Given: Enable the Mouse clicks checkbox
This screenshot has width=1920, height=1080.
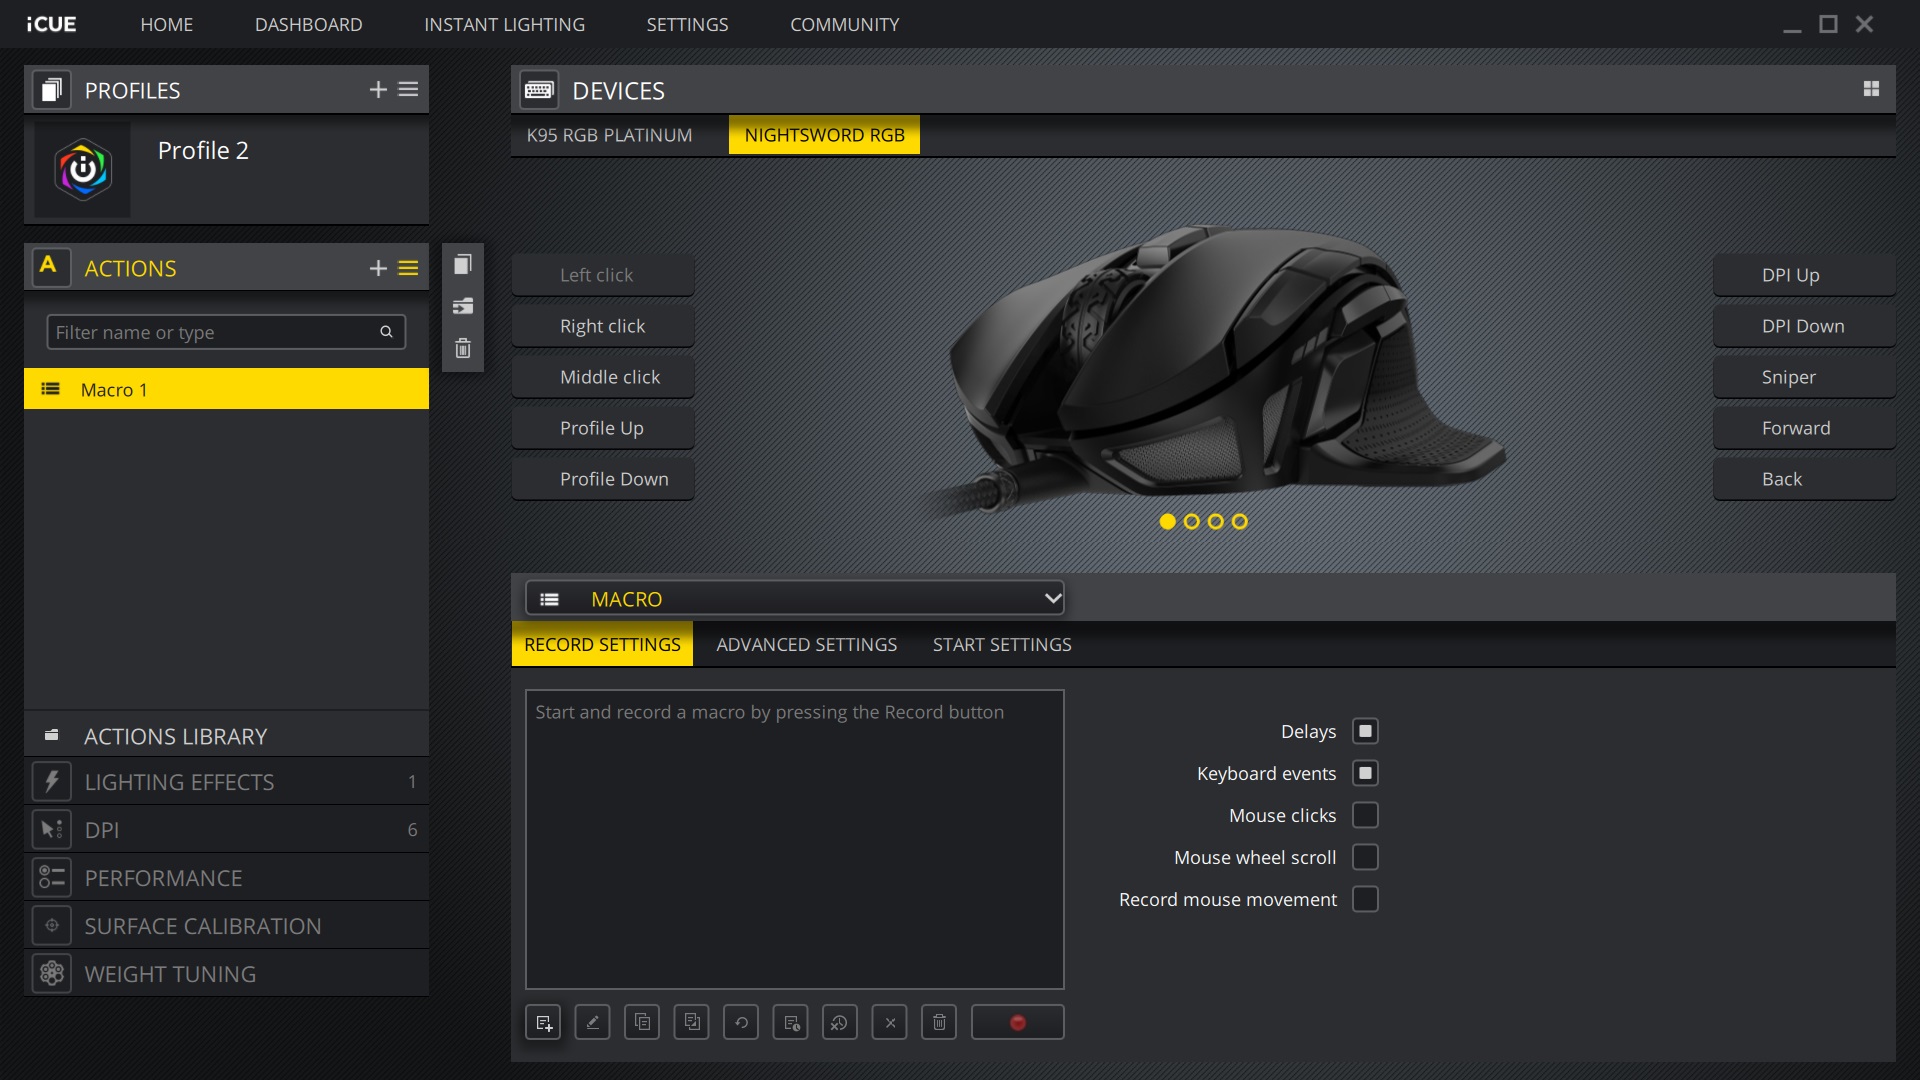Looking at the screenshot, I should point(1364,815).
